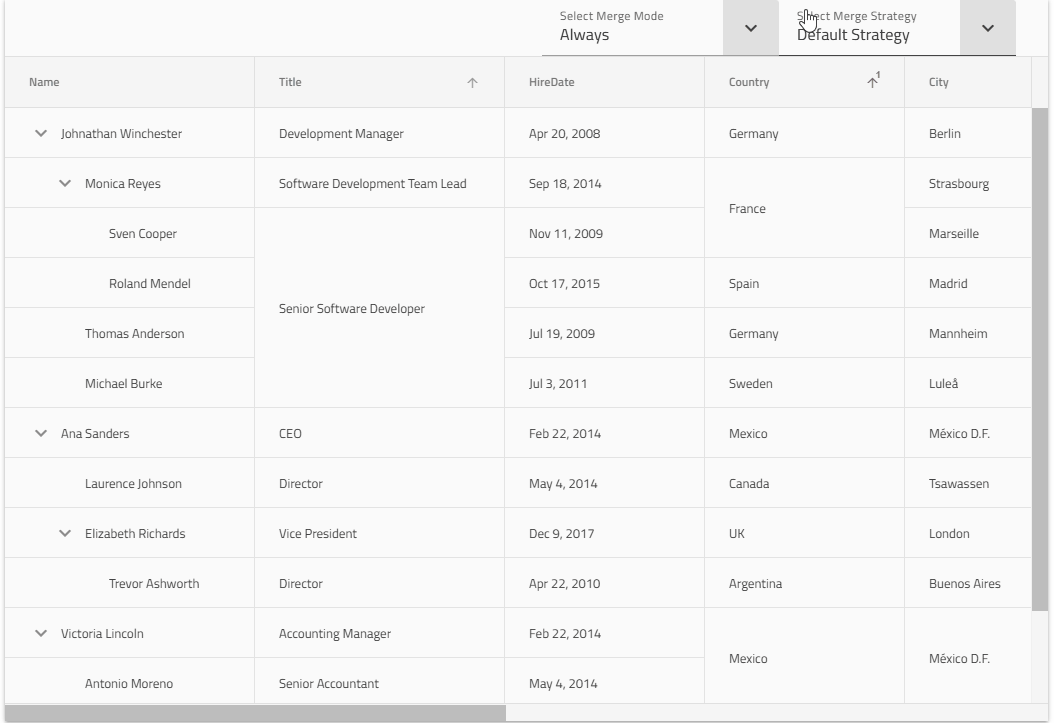This screenshot has width=1054, height=723.
Task: Collapse the Johnathan Winchester row
Action: [x=41, y=133]
